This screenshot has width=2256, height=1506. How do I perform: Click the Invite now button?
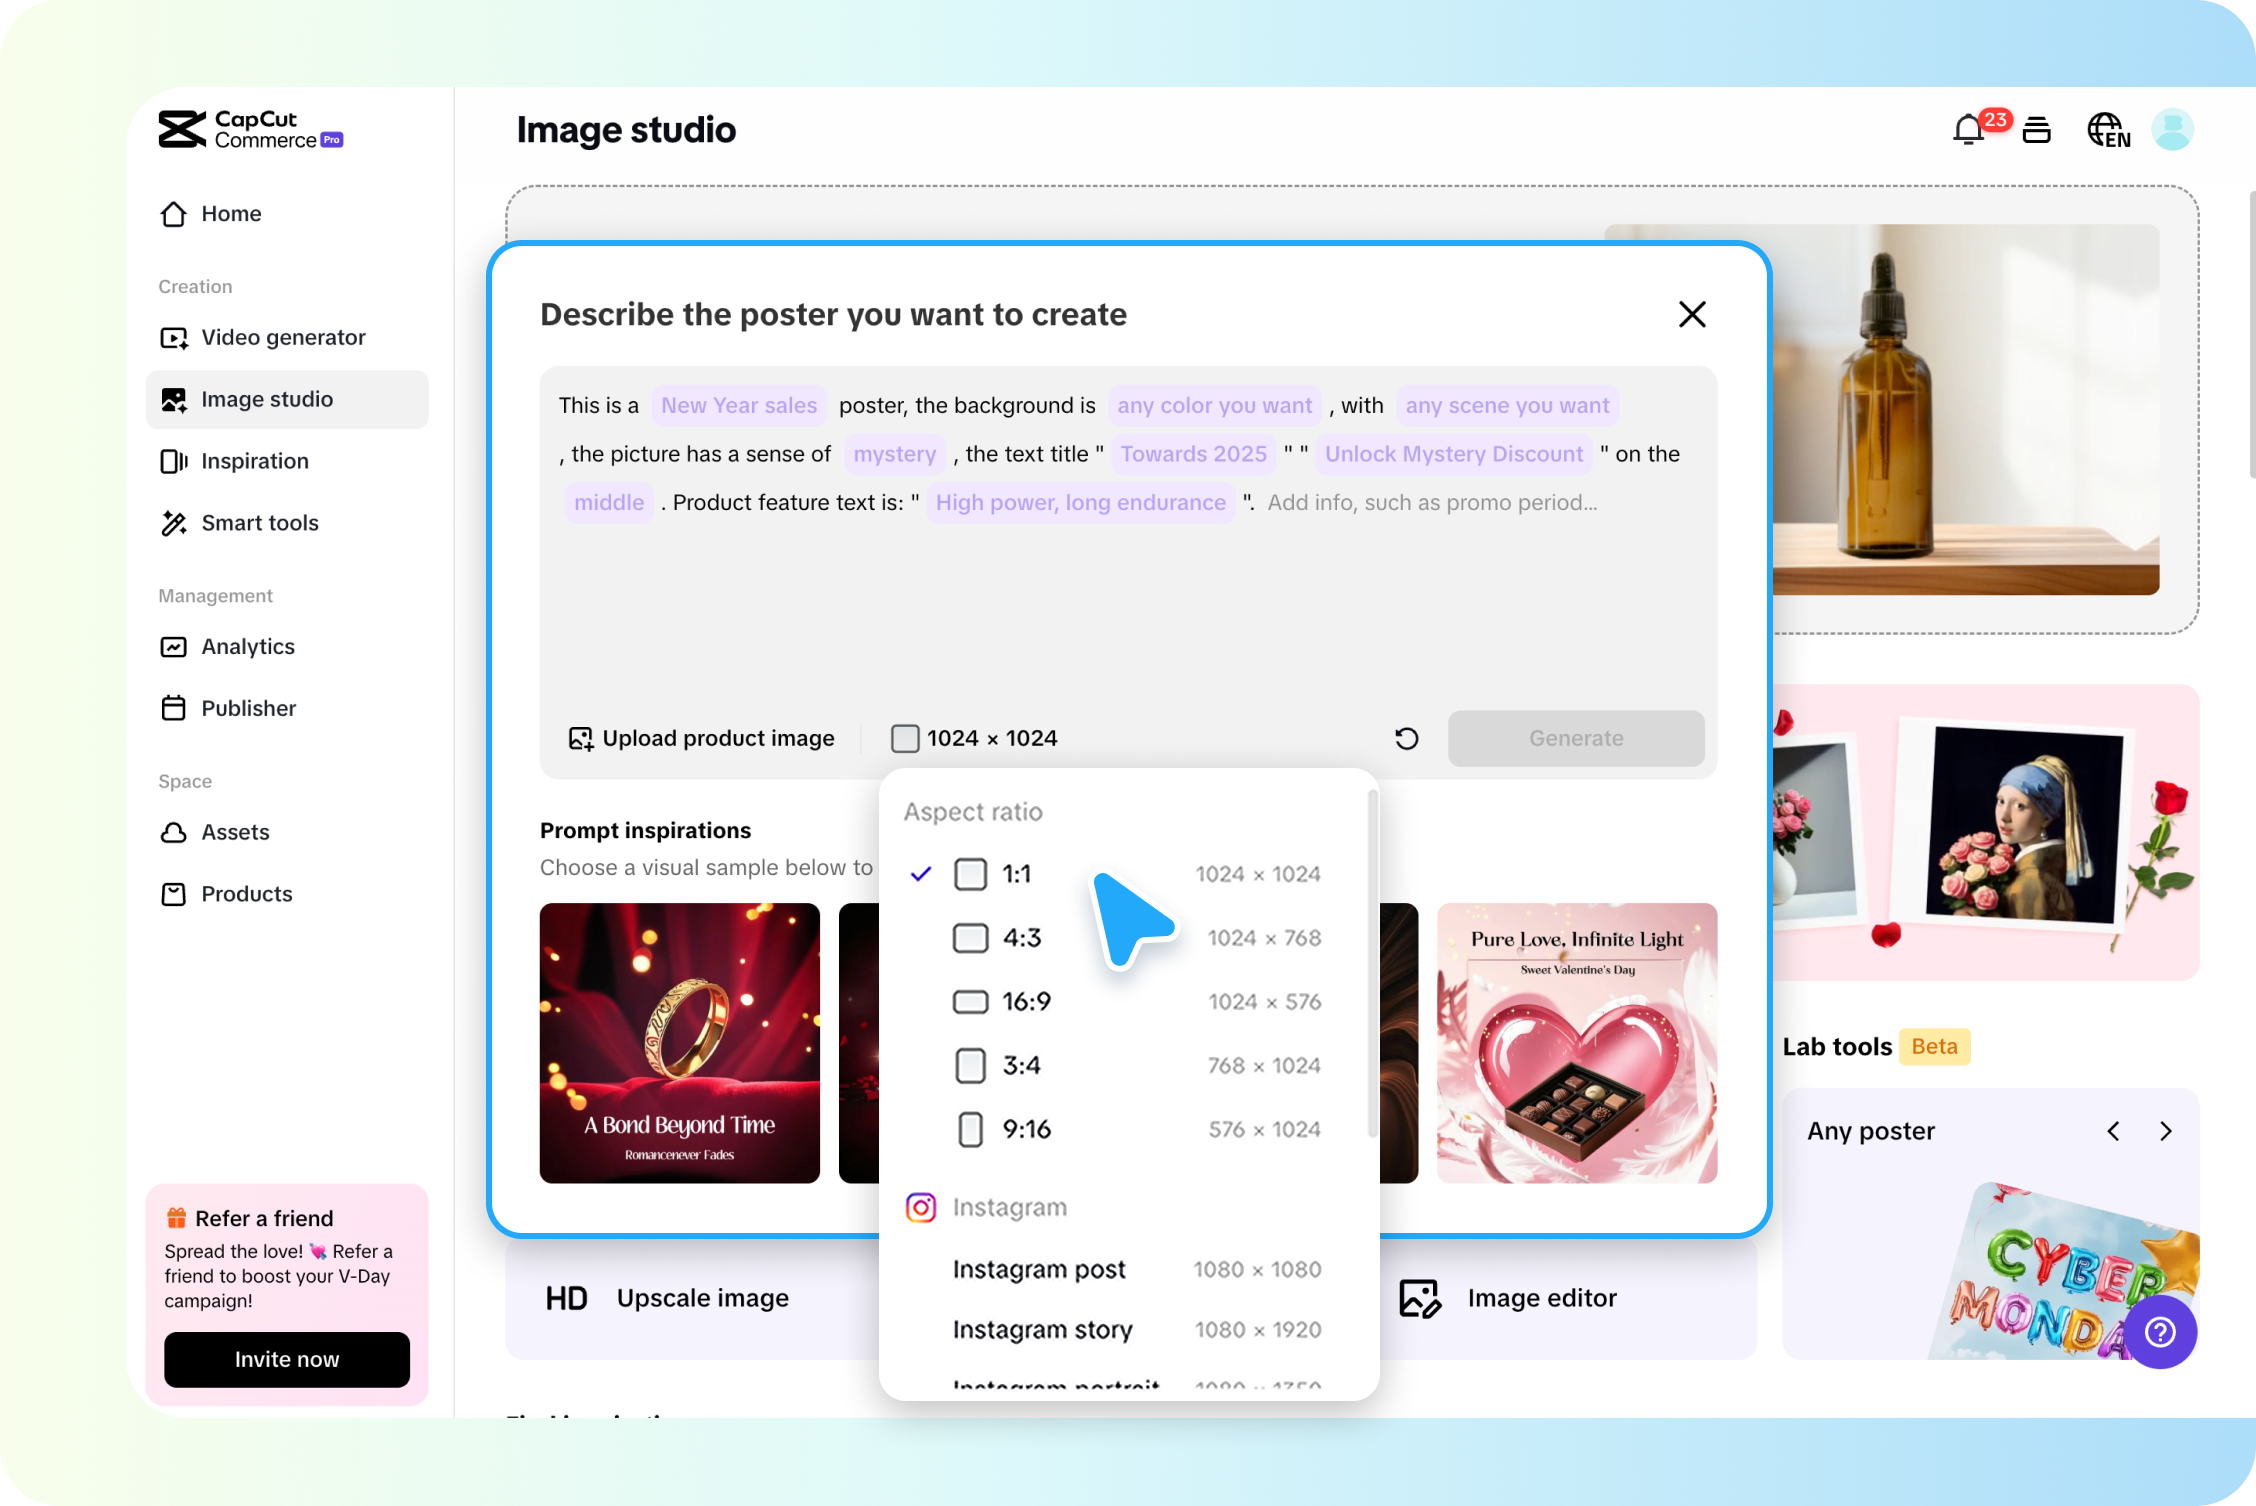pos(286,1359)
